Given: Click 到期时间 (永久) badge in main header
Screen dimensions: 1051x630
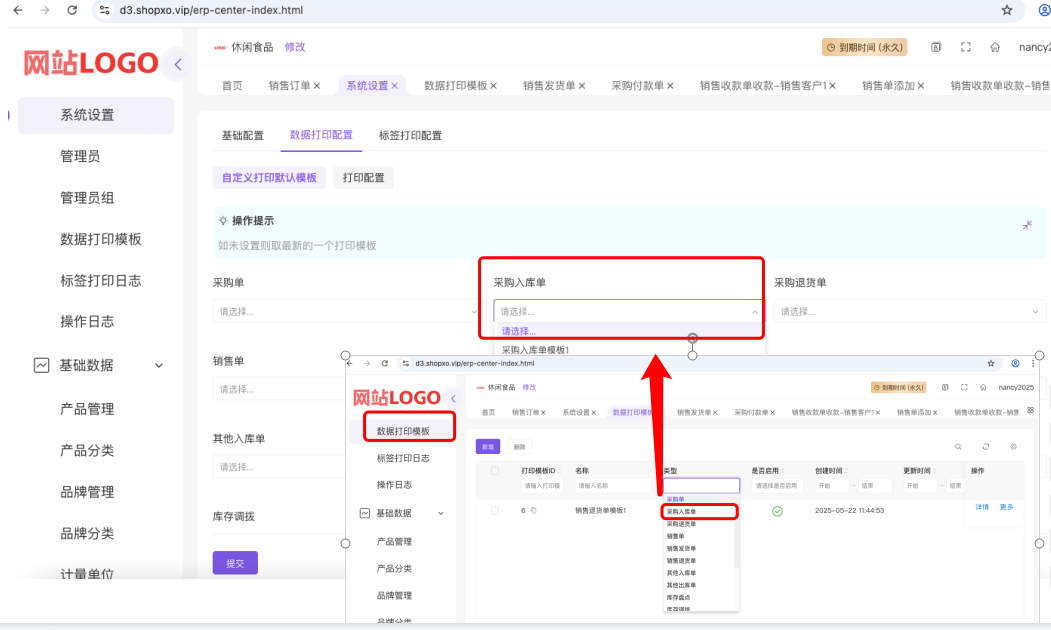Looking at the screenshot, I should click(865, 47).
